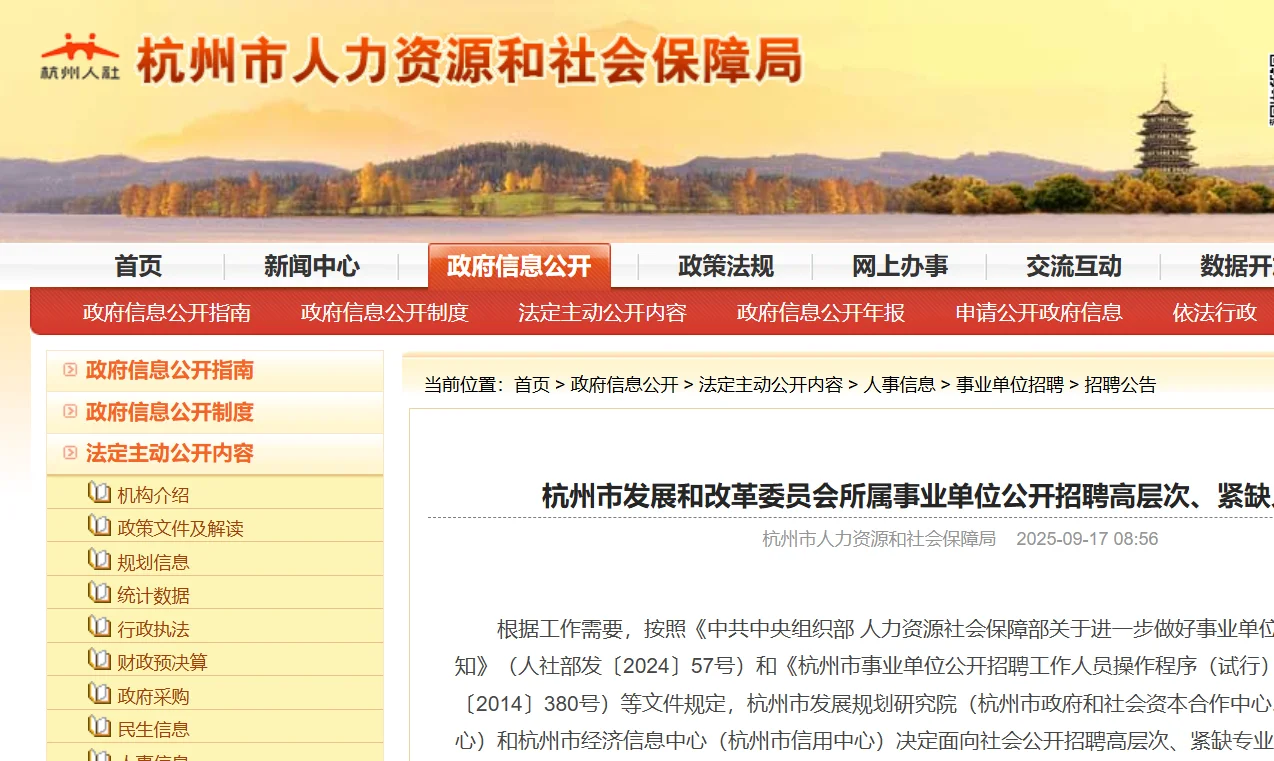Click the book icon beside 行政执法
The width and height of the screenshot is (1274, 761).
point(99,627)
